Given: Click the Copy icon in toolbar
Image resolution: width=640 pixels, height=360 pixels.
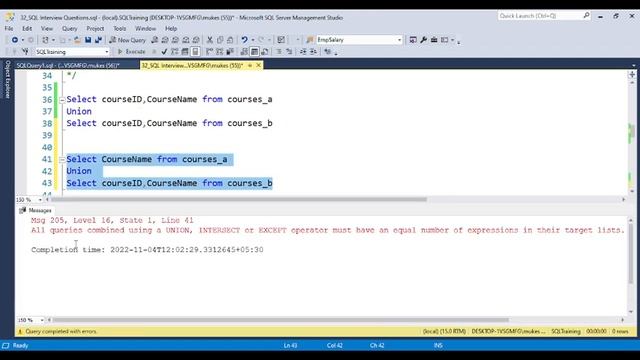Looking at the screenshot, I should pyautogui.click(x=220, y=40).
